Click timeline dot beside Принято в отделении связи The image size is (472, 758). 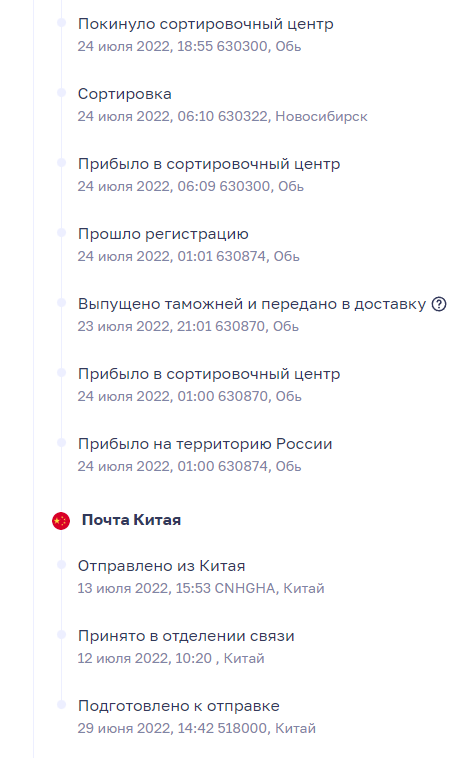[61, 635]
